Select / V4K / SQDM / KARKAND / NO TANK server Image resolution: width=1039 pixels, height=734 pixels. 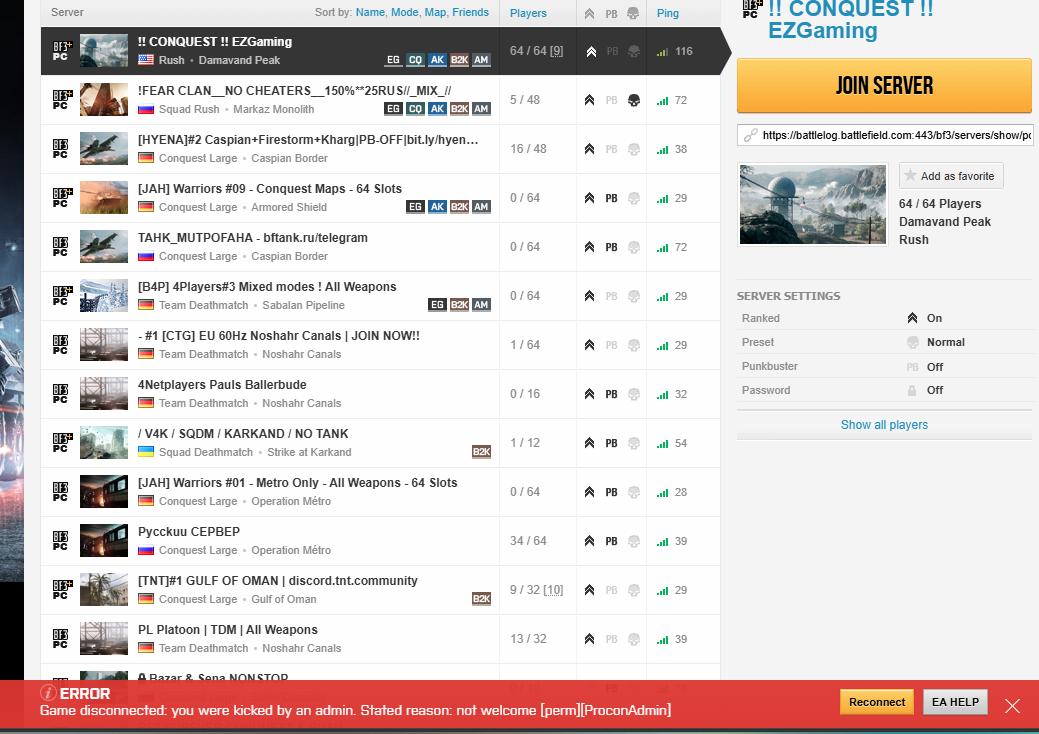pos(380,443)
